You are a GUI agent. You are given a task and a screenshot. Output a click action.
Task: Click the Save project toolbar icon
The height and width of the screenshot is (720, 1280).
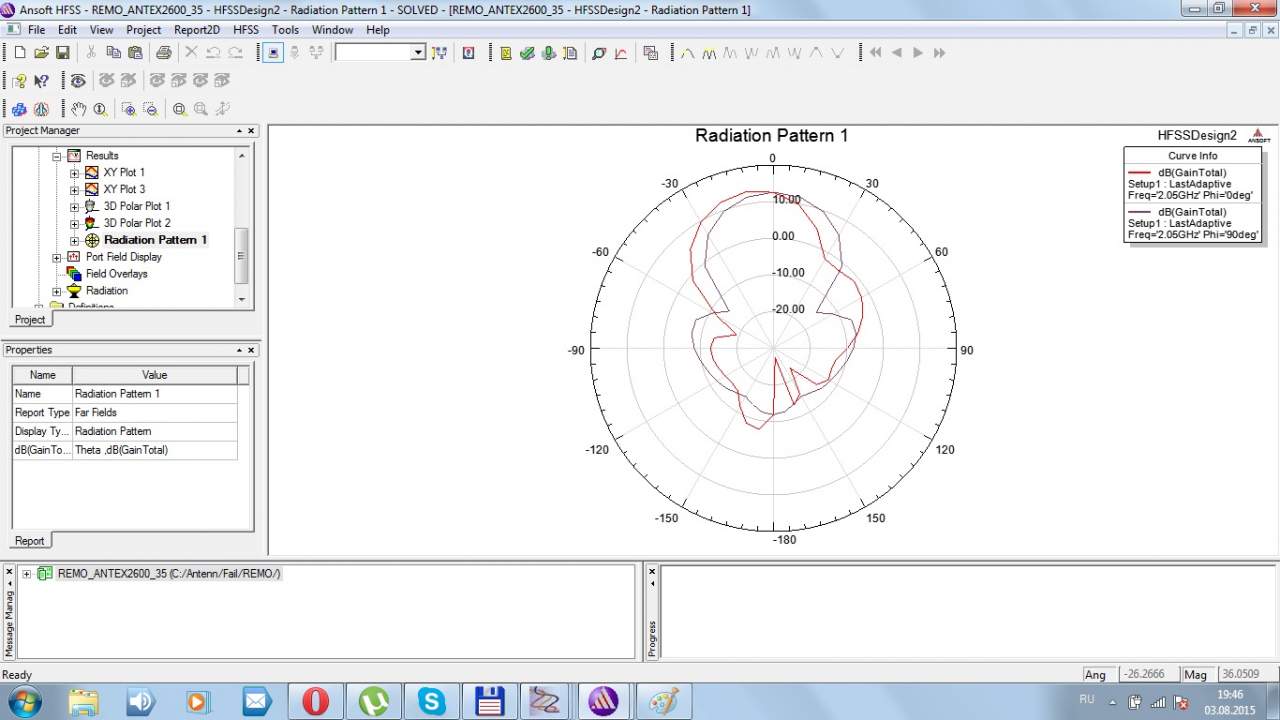(x=62, y=53)
